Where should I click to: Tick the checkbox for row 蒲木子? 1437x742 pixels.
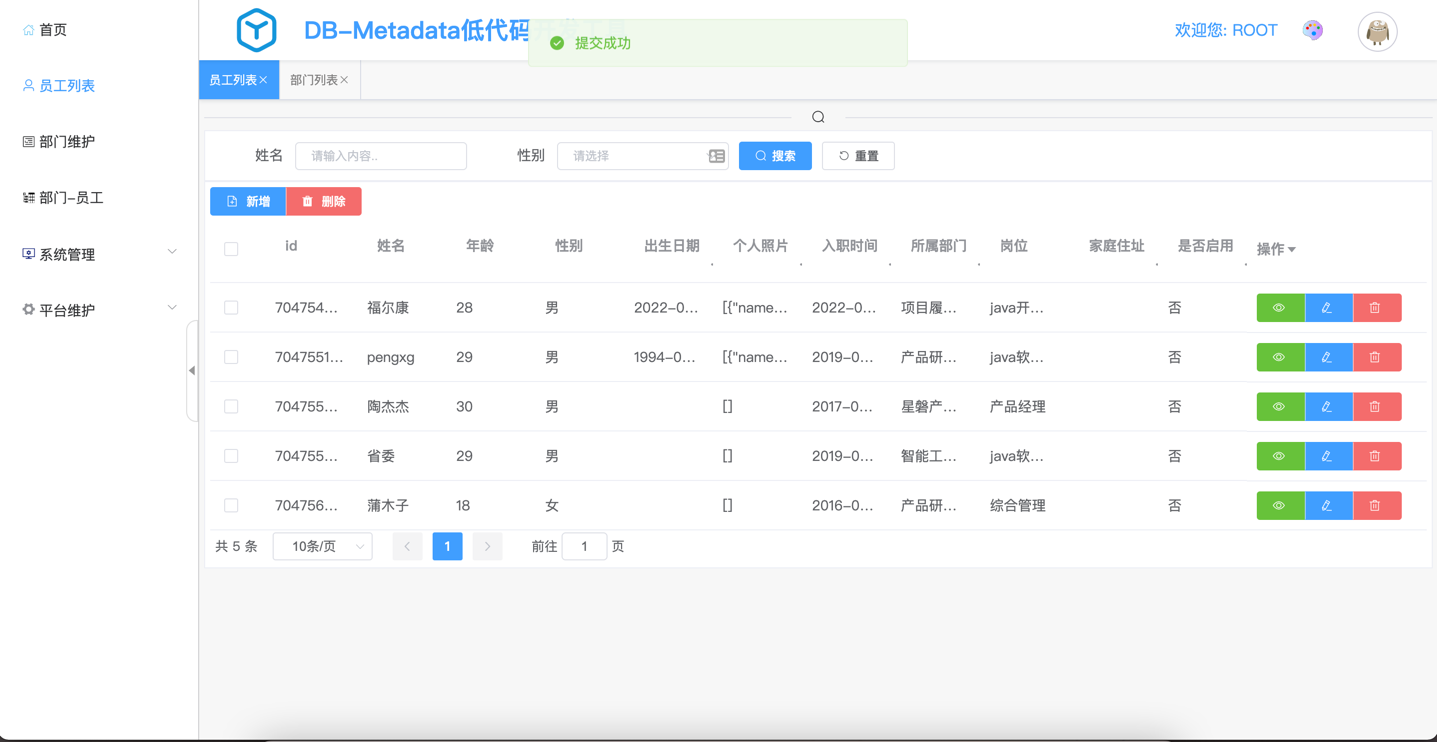(231, 506)
